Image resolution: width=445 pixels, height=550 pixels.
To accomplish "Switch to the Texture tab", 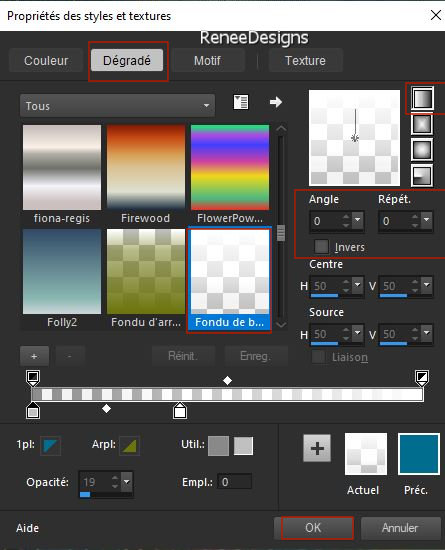I will (305, 61).
